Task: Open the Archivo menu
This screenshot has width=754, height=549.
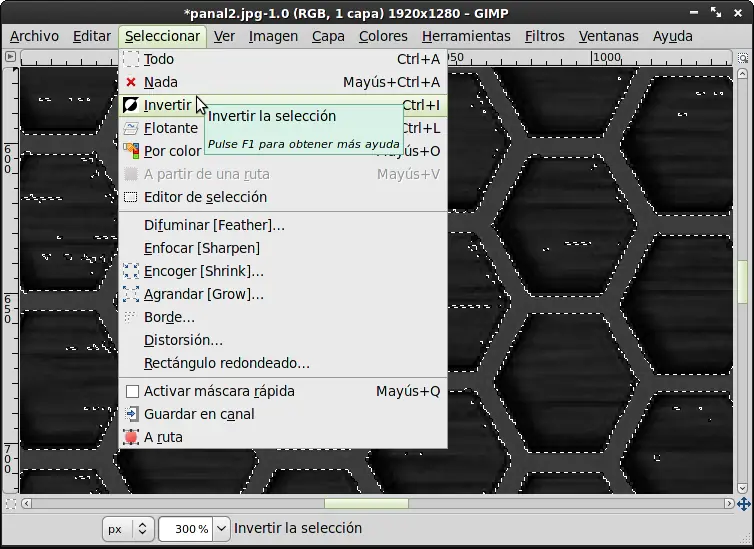Action: [x=34, y=37]
